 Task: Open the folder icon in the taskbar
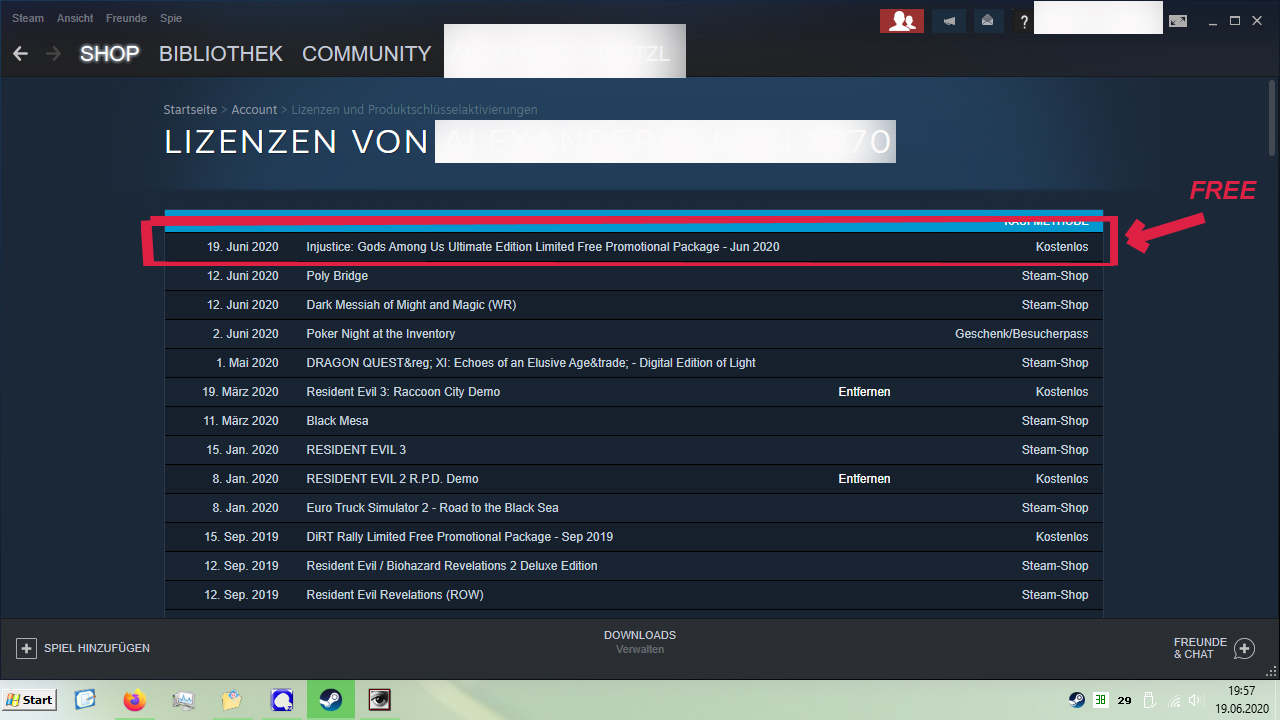click(232, 700)
